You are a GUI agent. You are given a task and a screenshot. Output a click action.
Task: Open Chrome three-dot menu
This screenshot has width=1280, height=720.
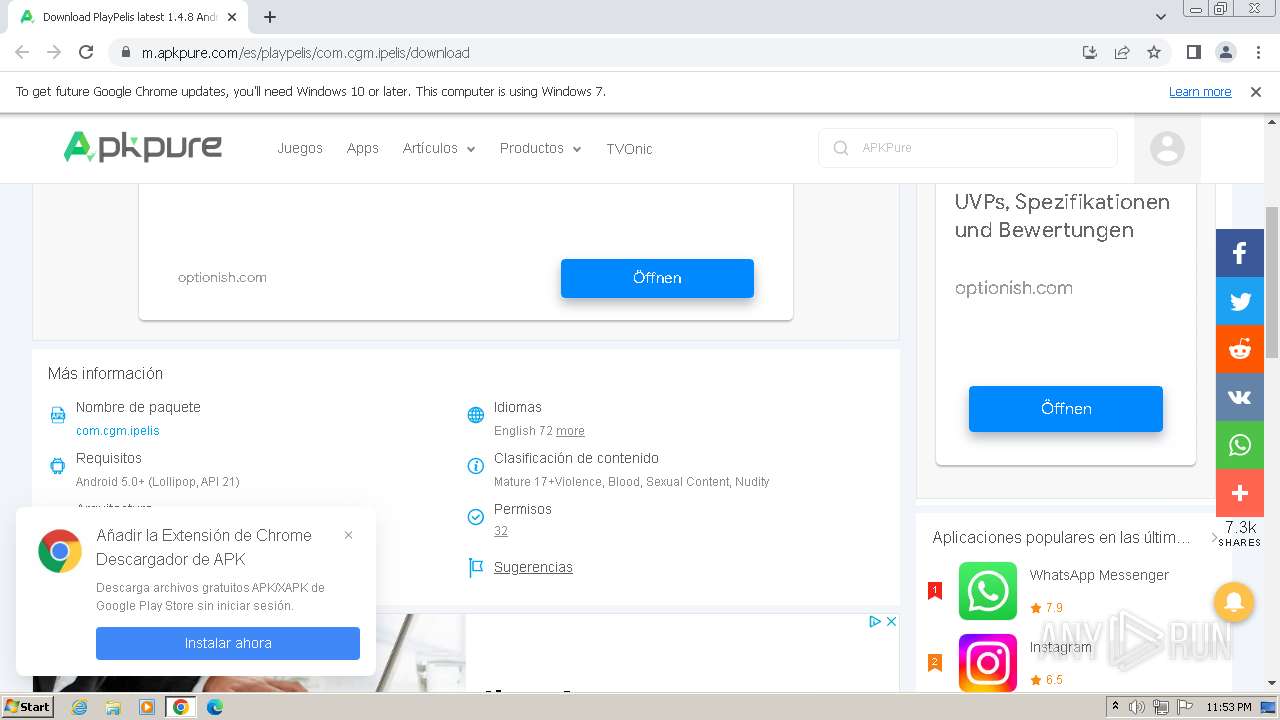pyautogui.click(x=1257, y=52)
